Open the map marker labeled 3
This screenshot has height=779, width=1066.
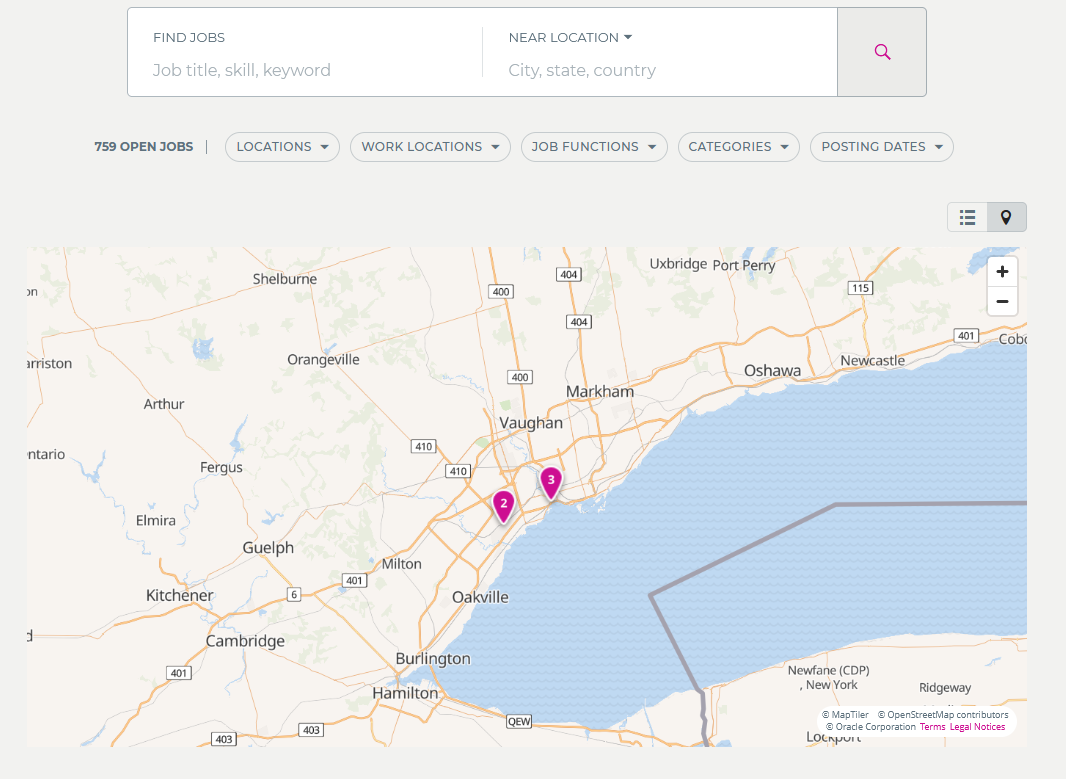[x=551, y=483]
